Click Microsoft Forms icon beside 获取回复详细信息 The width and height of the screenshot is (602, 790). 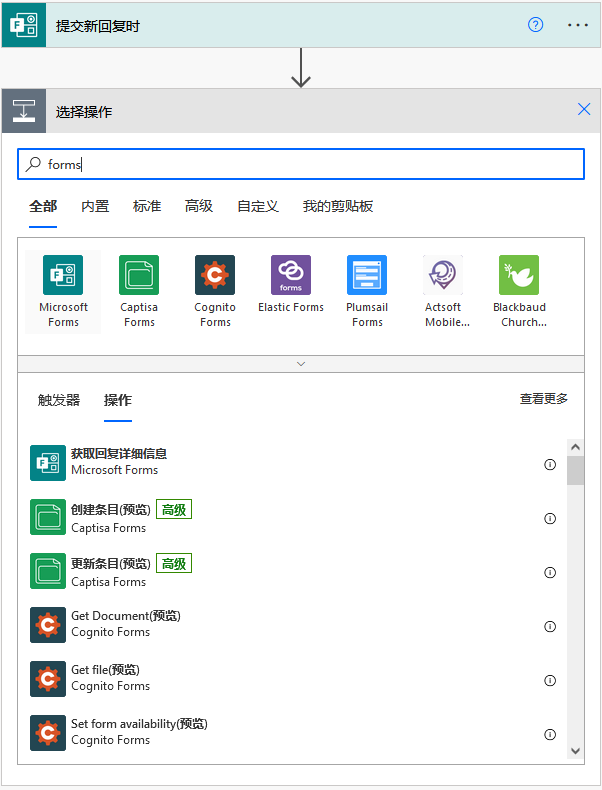[48, 463]
